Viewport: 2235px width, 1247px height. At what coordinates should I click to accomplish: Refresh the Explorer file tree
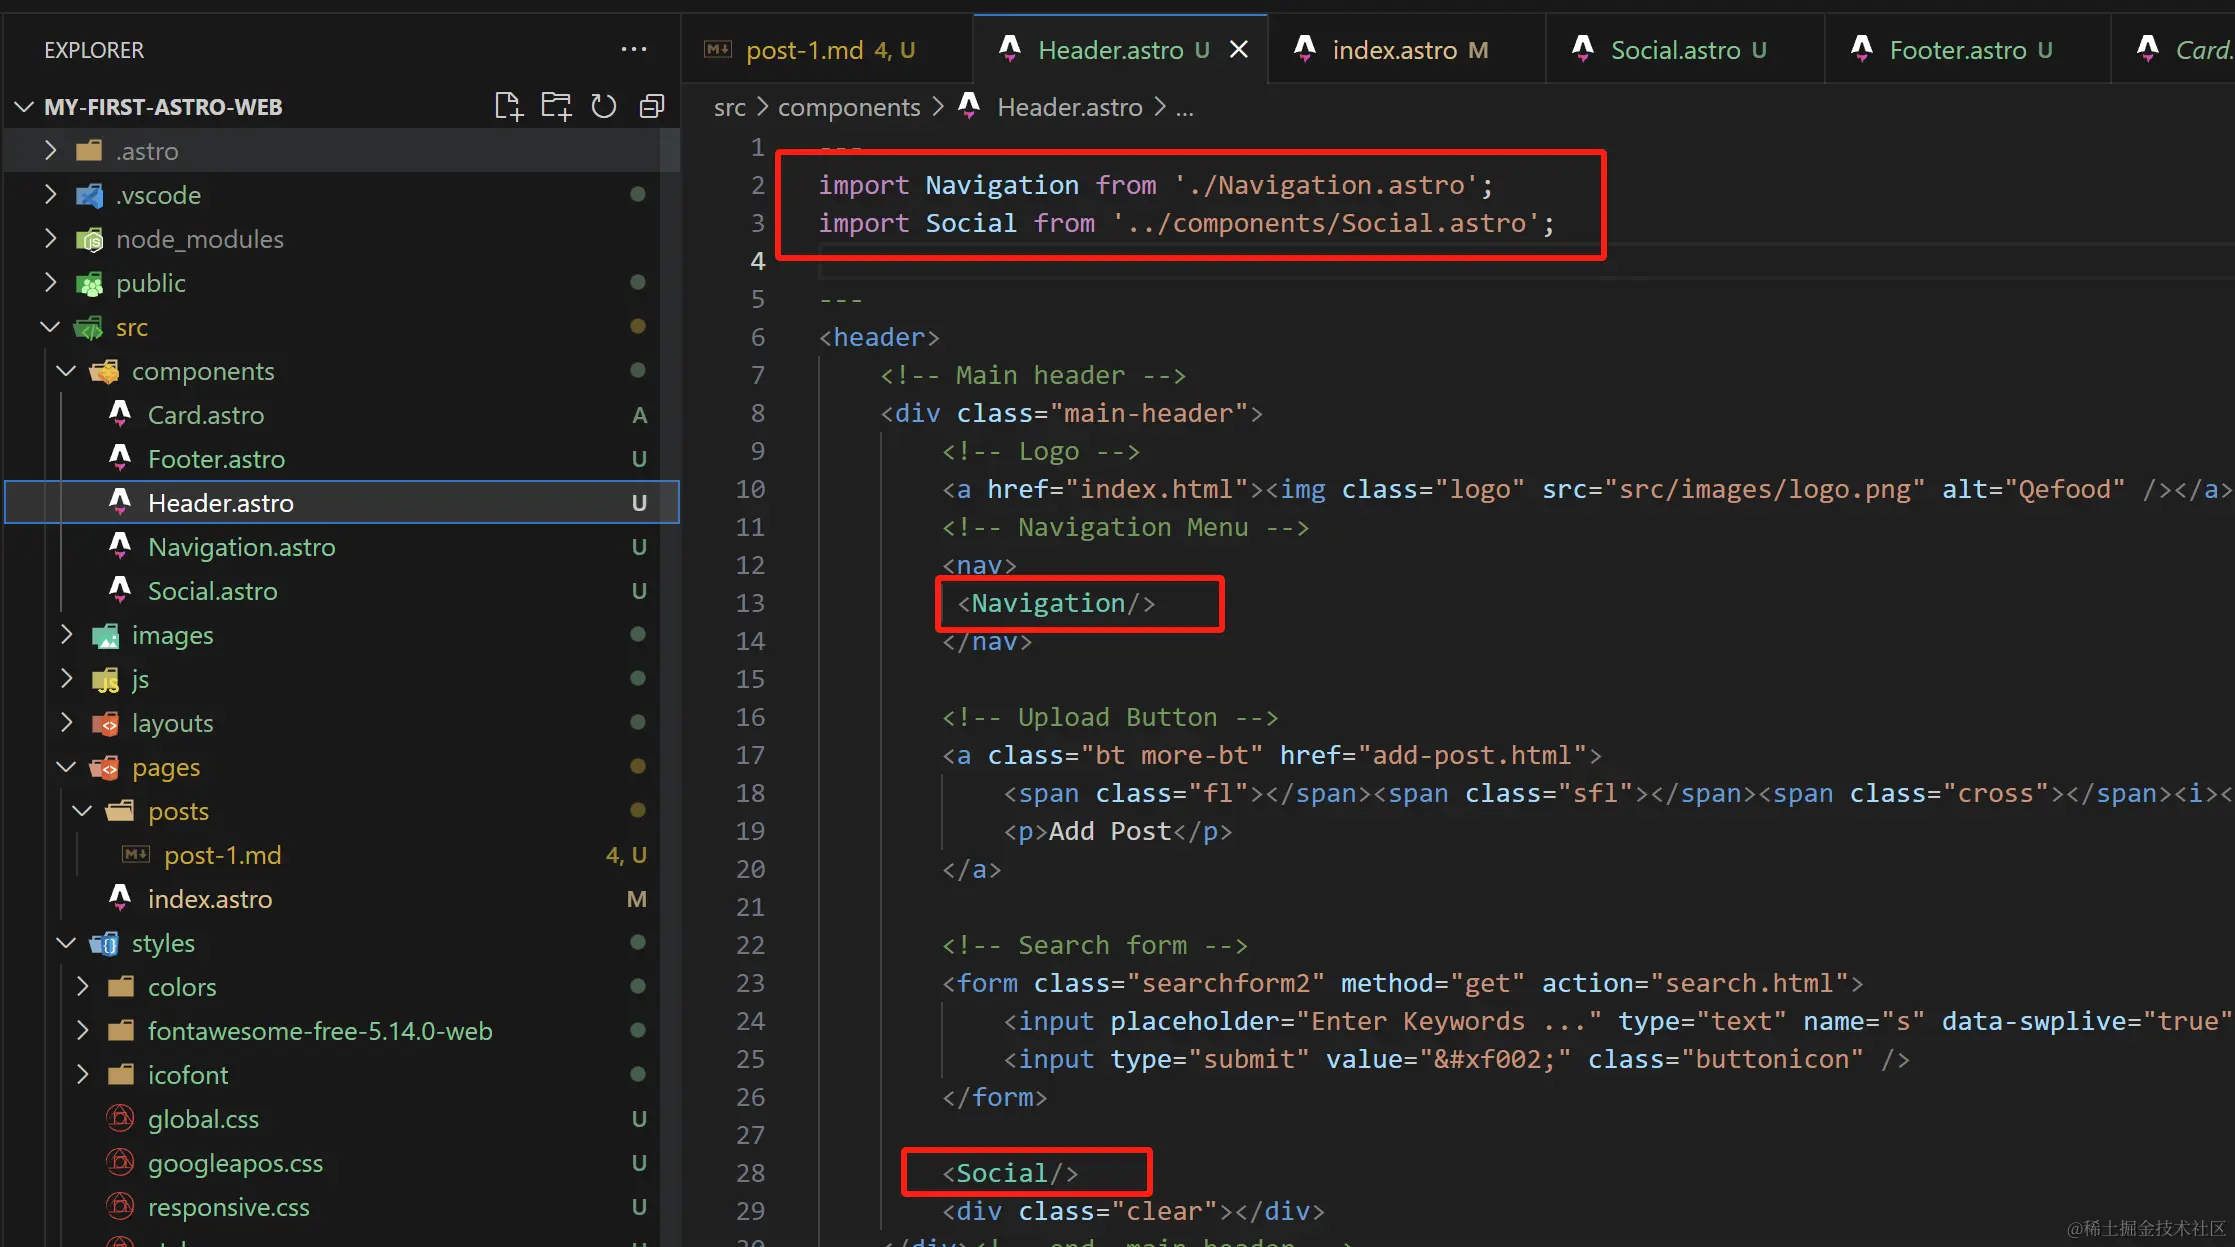pyautogui.click(x=604, y=106)
